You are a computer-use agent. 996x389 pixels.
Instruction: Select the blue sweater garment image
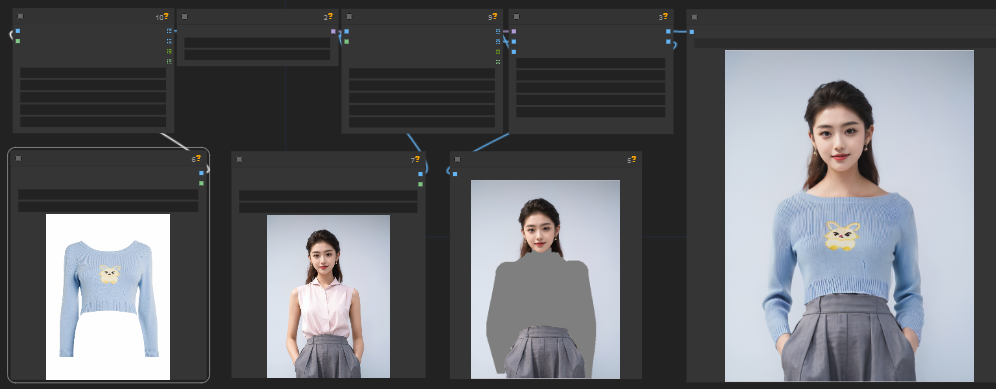(x=108, y=297)
